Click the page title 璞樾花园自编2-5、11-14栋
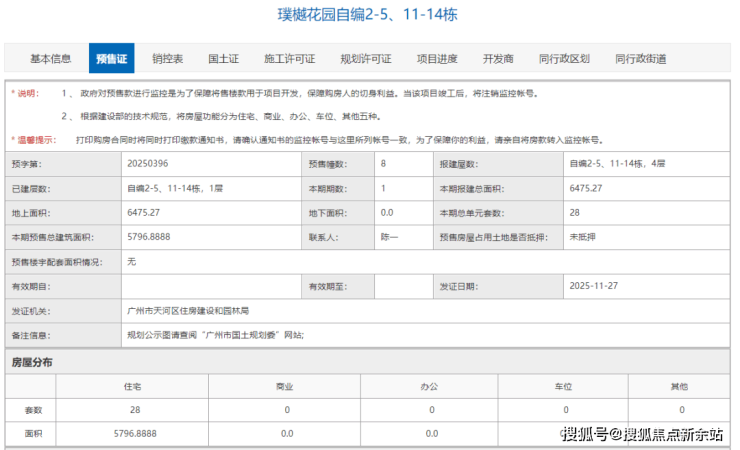Image resolution: width=740 pixels, height=450 pixels. [x=369, y=16]
